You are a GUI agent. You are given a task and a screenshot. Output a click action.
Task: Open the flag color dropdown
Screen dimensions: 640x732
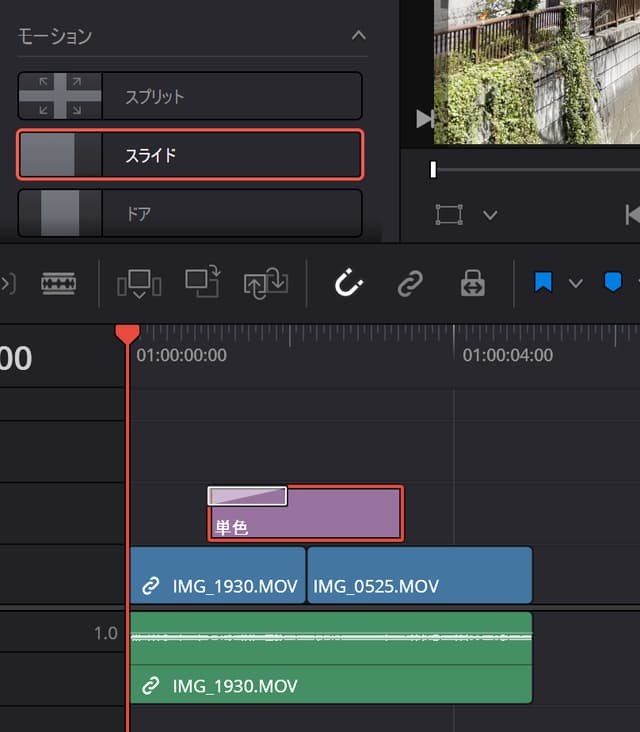coord(576,283)
